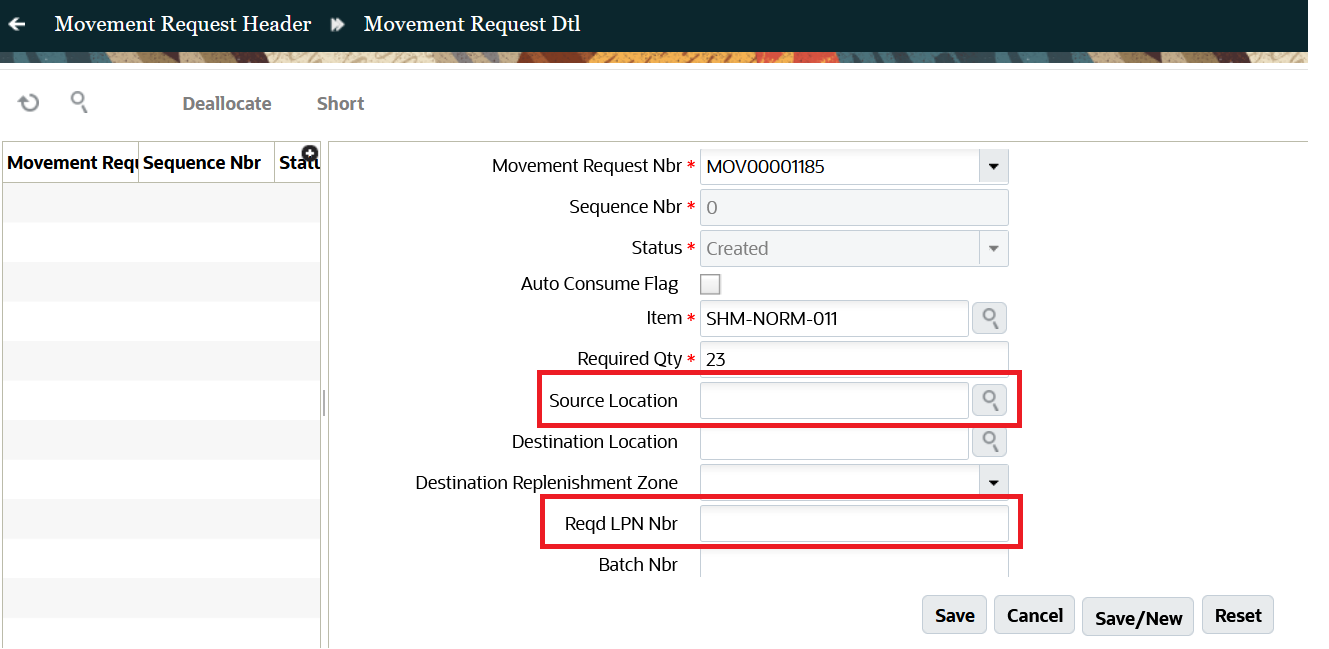The width and height of the screenshot is (1329, 649).
Task: Click the Cancel button
Action: tap(1034, 616)
